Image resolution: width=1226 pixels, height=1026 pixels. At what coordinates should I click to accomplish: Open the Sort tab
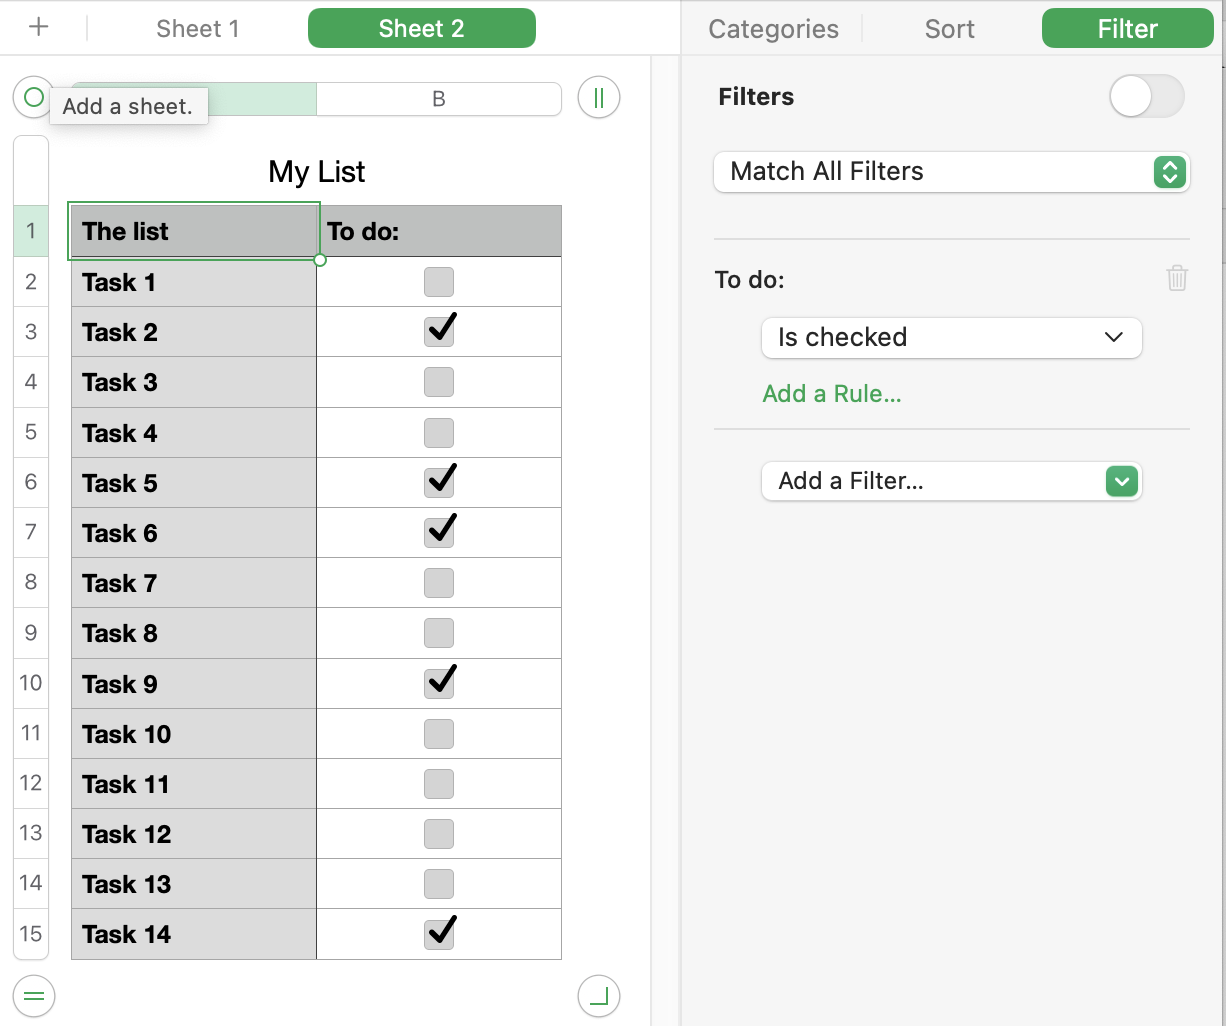tap(949, 29)
